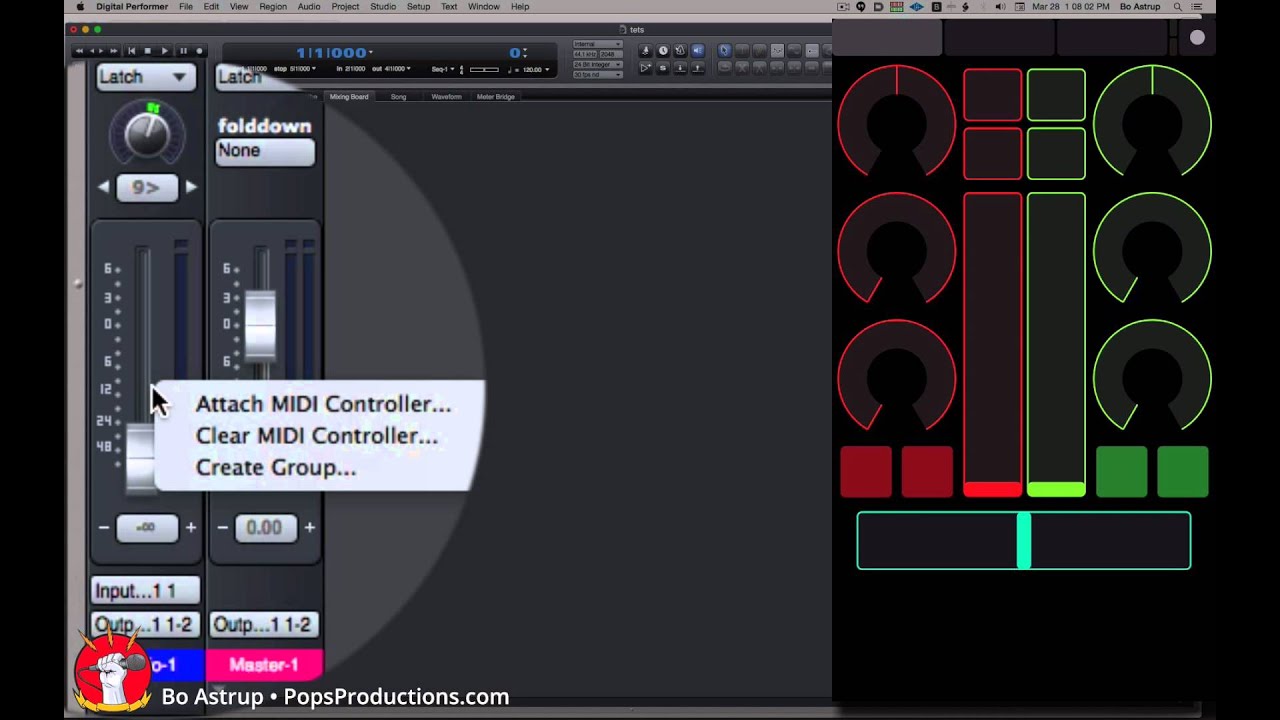Switch to the Waveform tab
Screen dimensions: 1280x720
click(x=446, y=97)
